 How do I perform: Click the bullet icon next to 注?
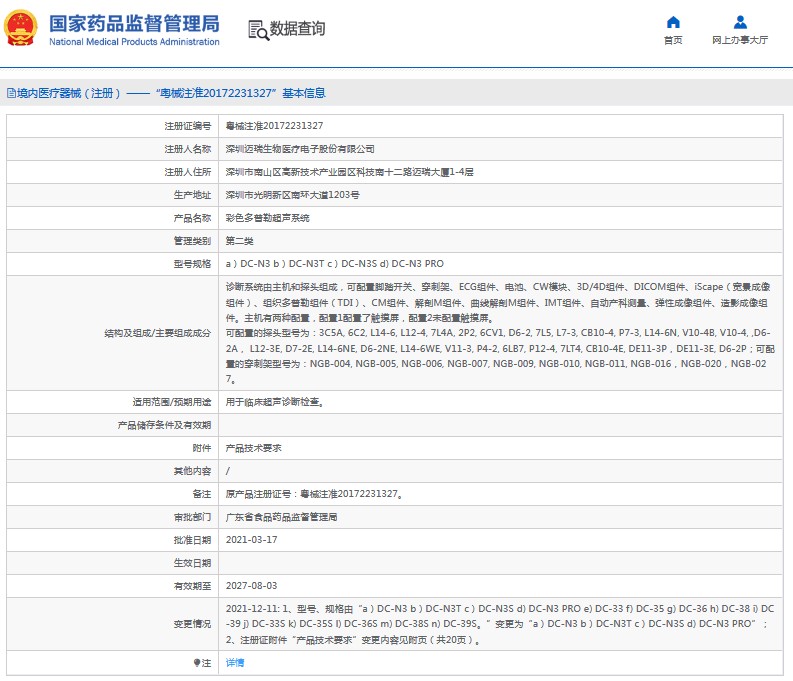pos(197,663)
